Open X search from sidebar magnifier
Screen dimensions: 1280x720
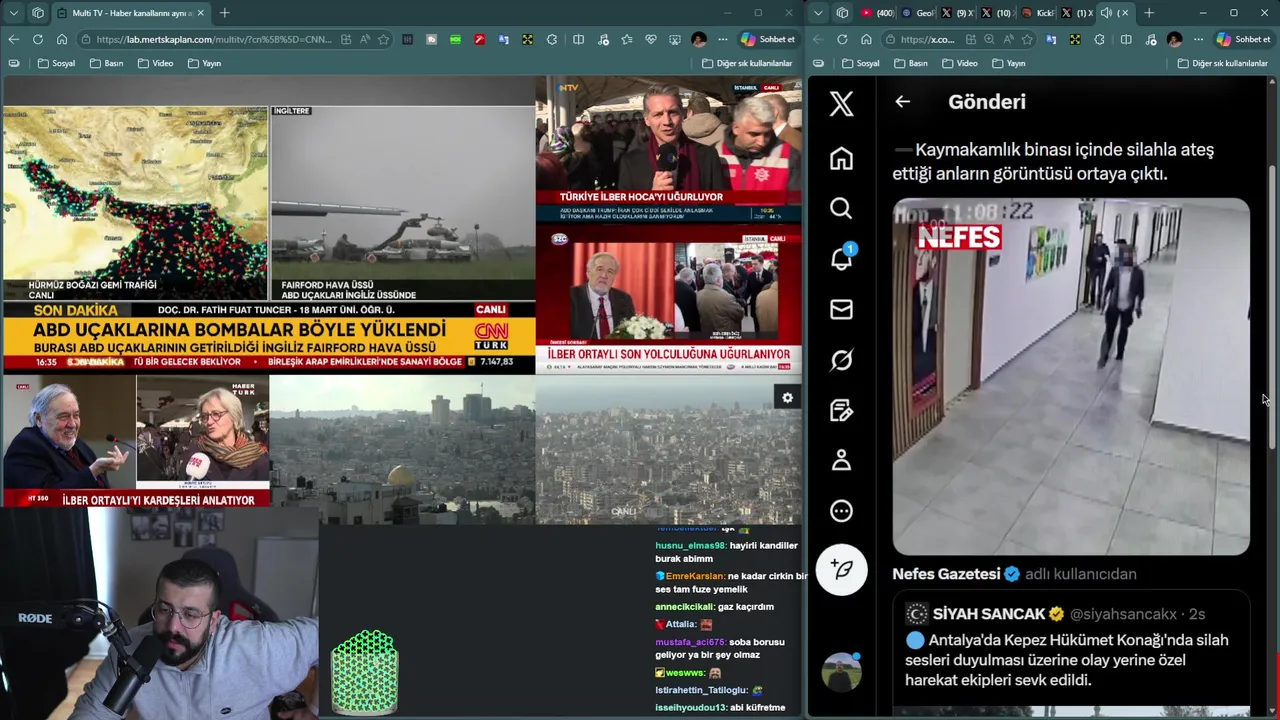coord(841,208)
